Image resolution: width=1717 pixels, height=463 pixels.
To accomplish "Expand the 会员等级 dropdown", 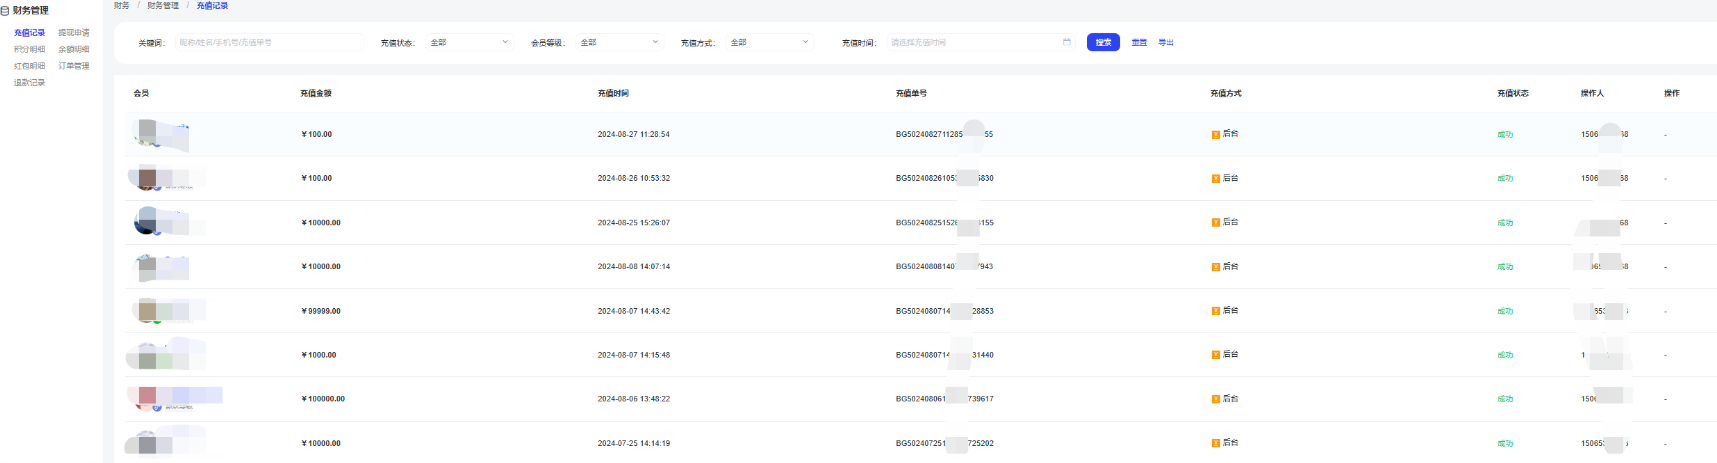I will 618,42.
